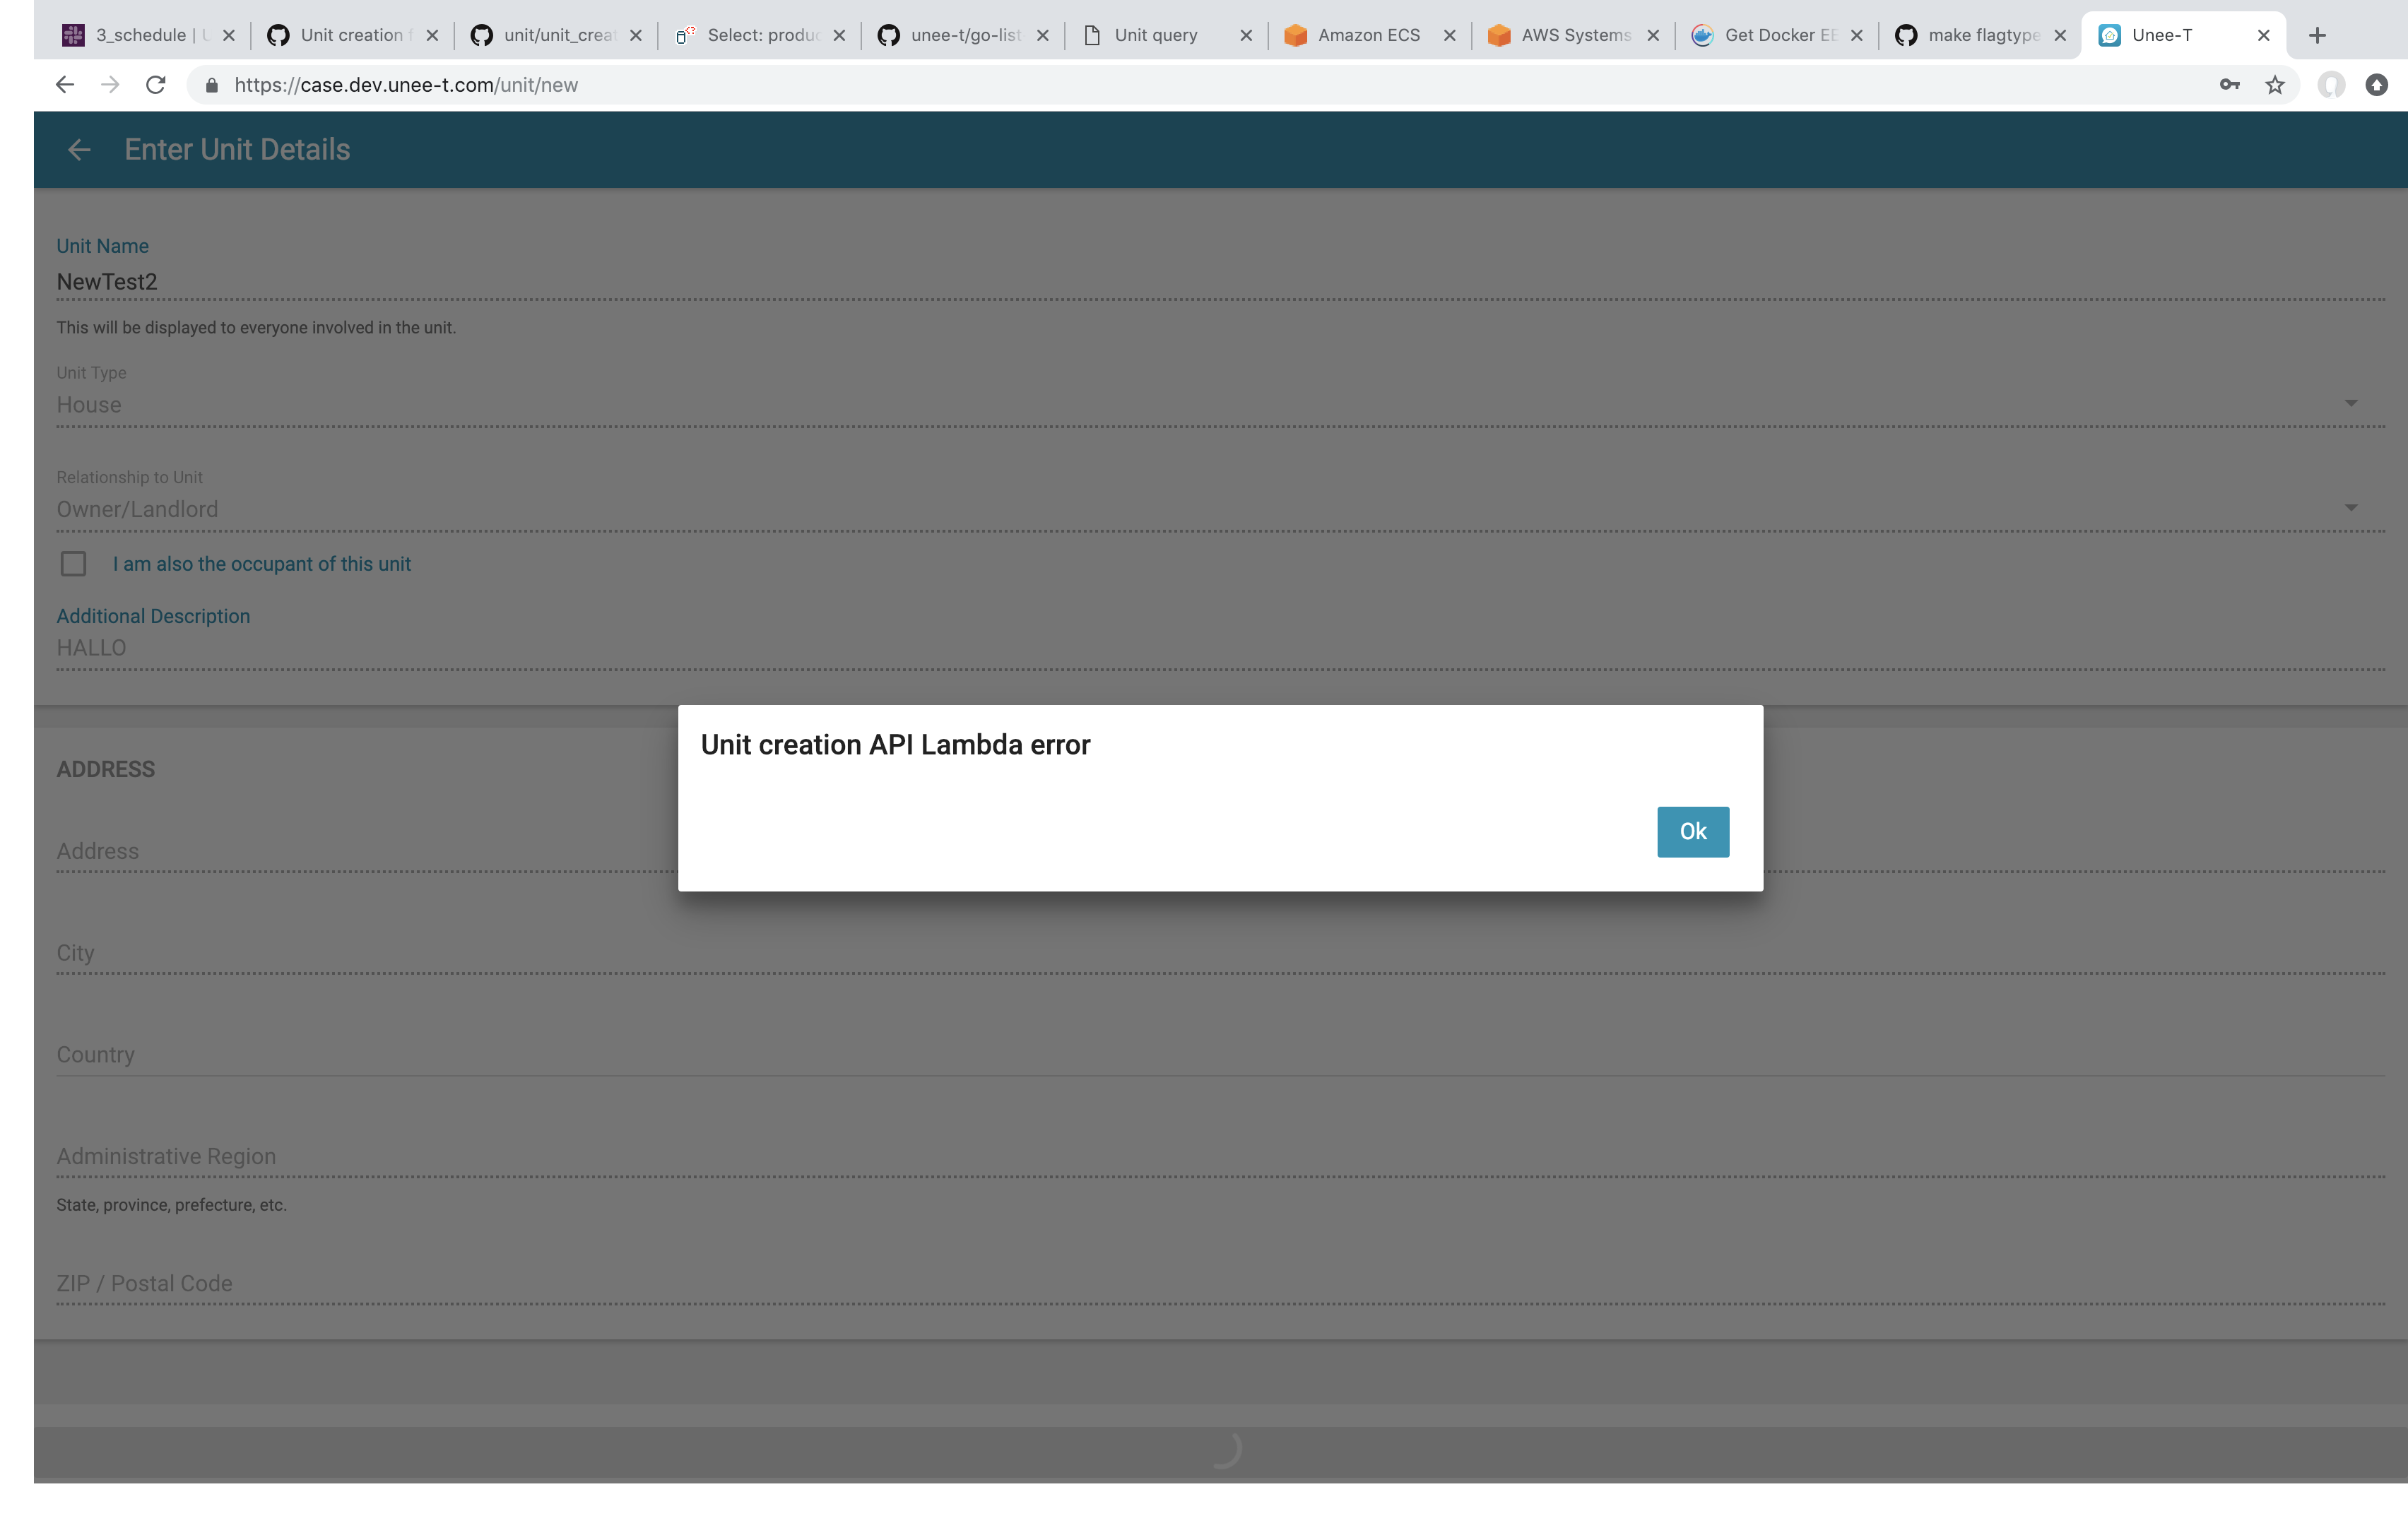This screenshot has width=2408, height=1523.
Task: Click the Docker whale icon on Get Docker tab
Action: pyautogui.click(x=1703, y=34)
